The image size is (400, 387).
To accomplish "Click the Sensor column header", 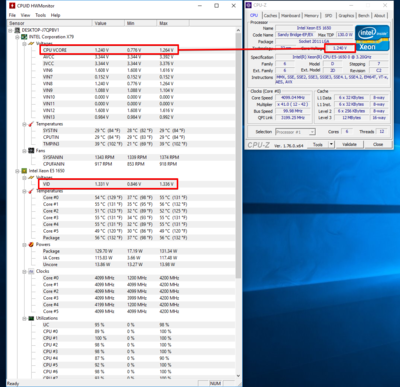I will coord(50,23).
